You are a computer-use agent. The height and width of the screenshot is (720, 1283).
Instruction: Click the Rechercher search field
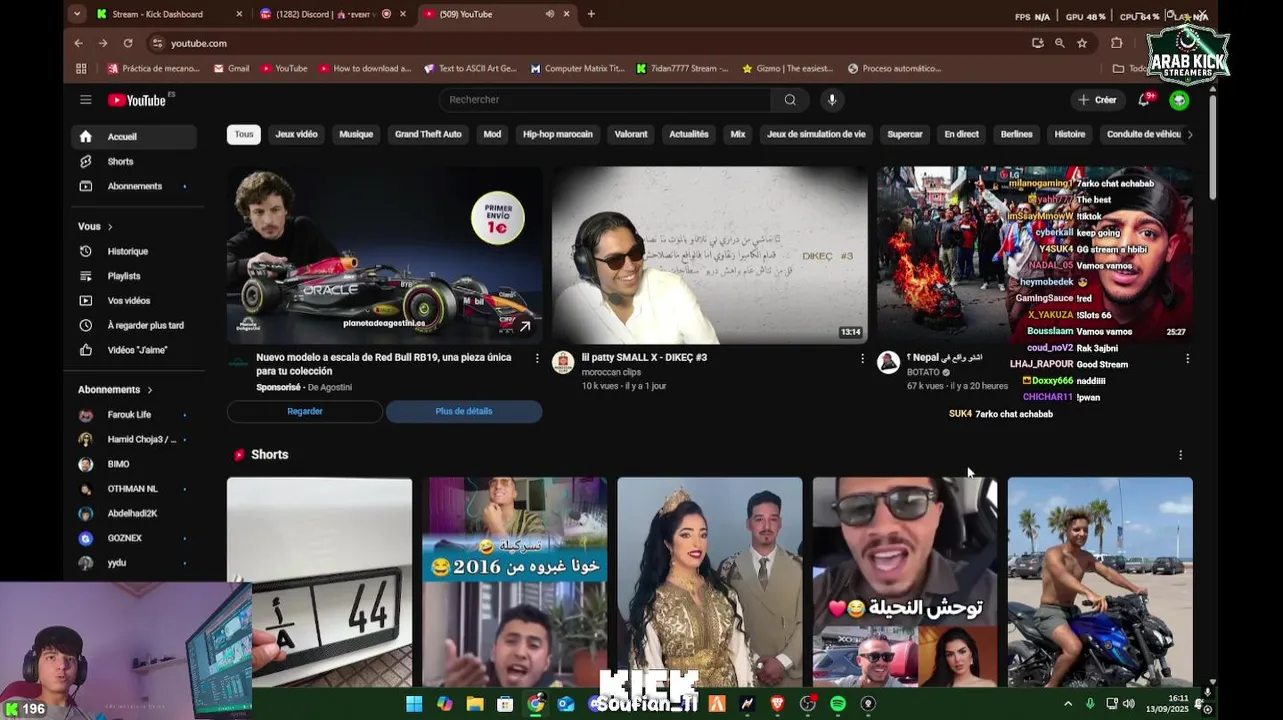click(x=605, y=100)
